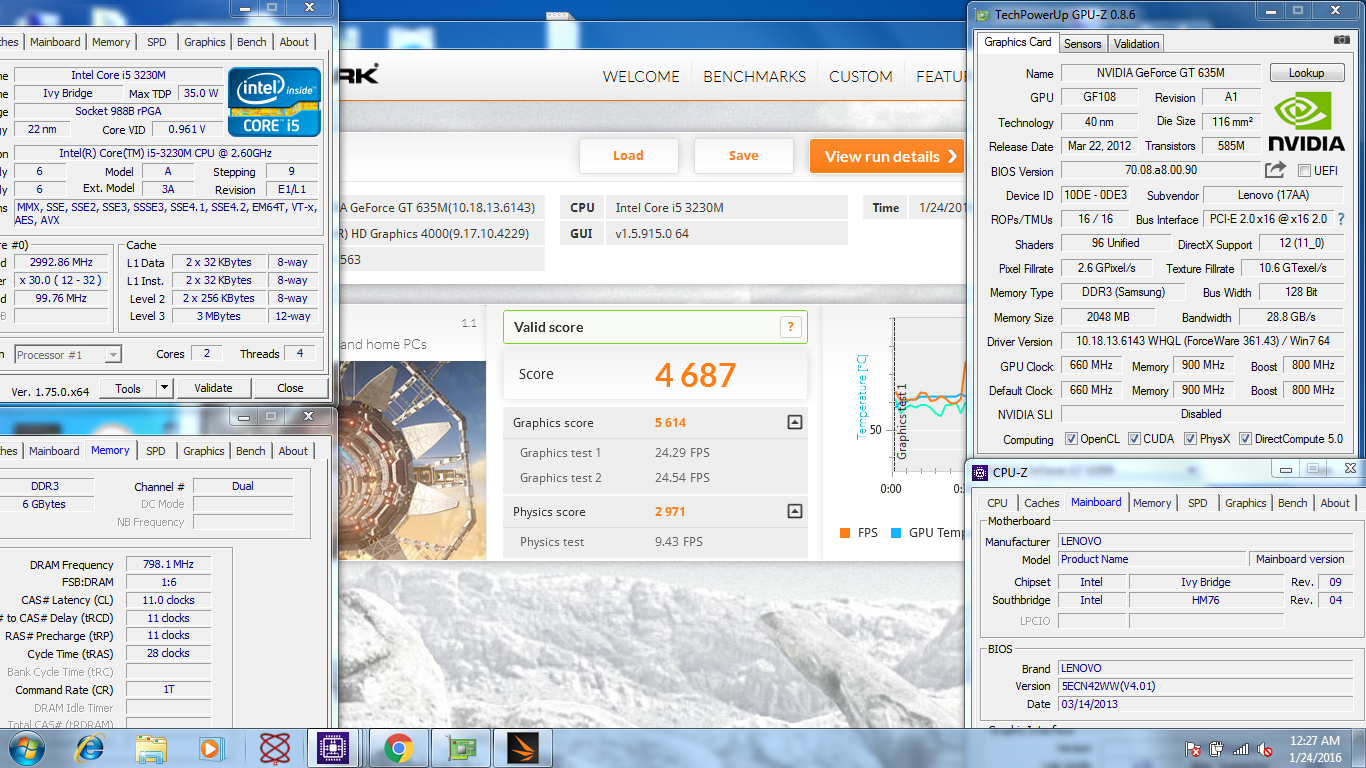Open BENCHMARKS in 3DMark navigation
The width and height of the screenshot is (1366, 768).
[x=754, y=76]
